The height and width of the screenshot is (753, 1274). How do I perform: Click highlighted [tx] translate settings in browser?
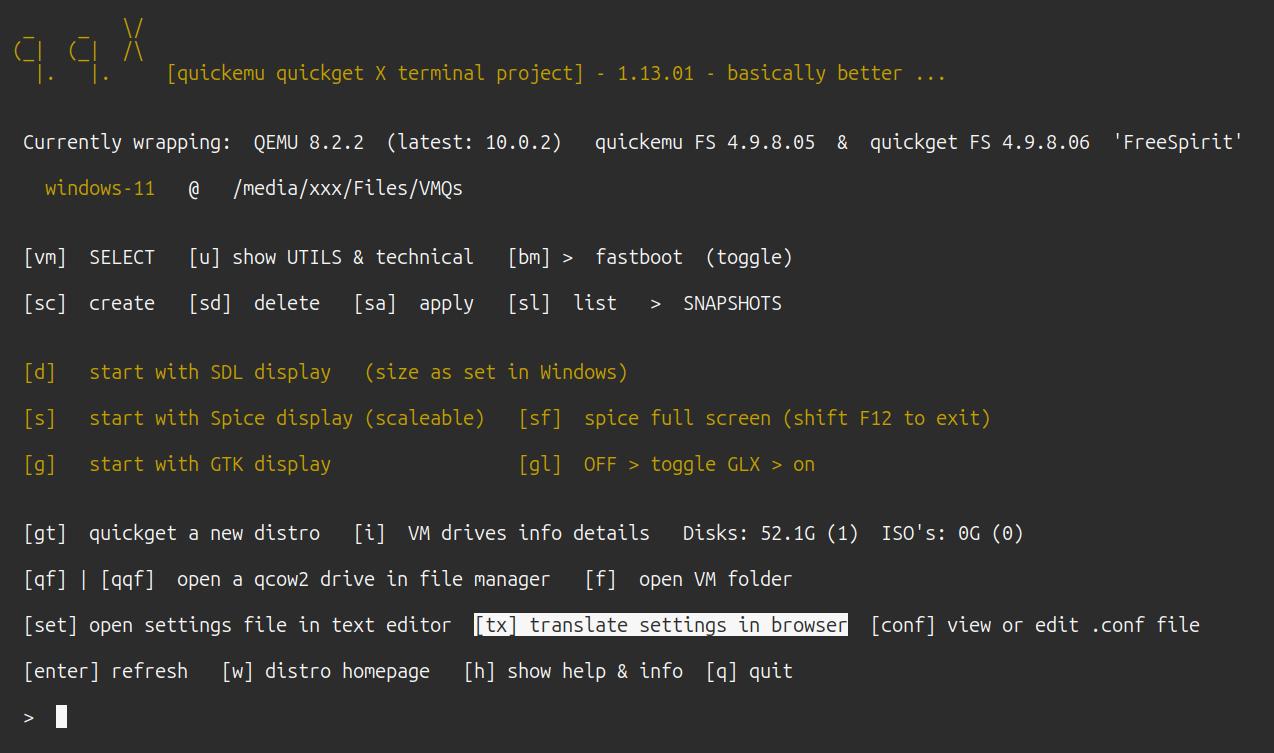pos(661,626)
